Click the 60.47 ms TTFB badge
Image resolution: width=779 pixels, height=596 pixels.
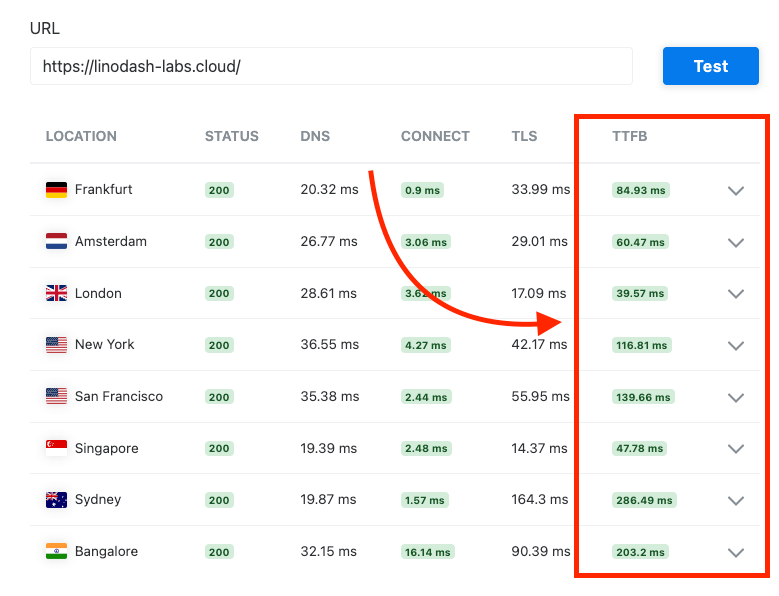640,242
